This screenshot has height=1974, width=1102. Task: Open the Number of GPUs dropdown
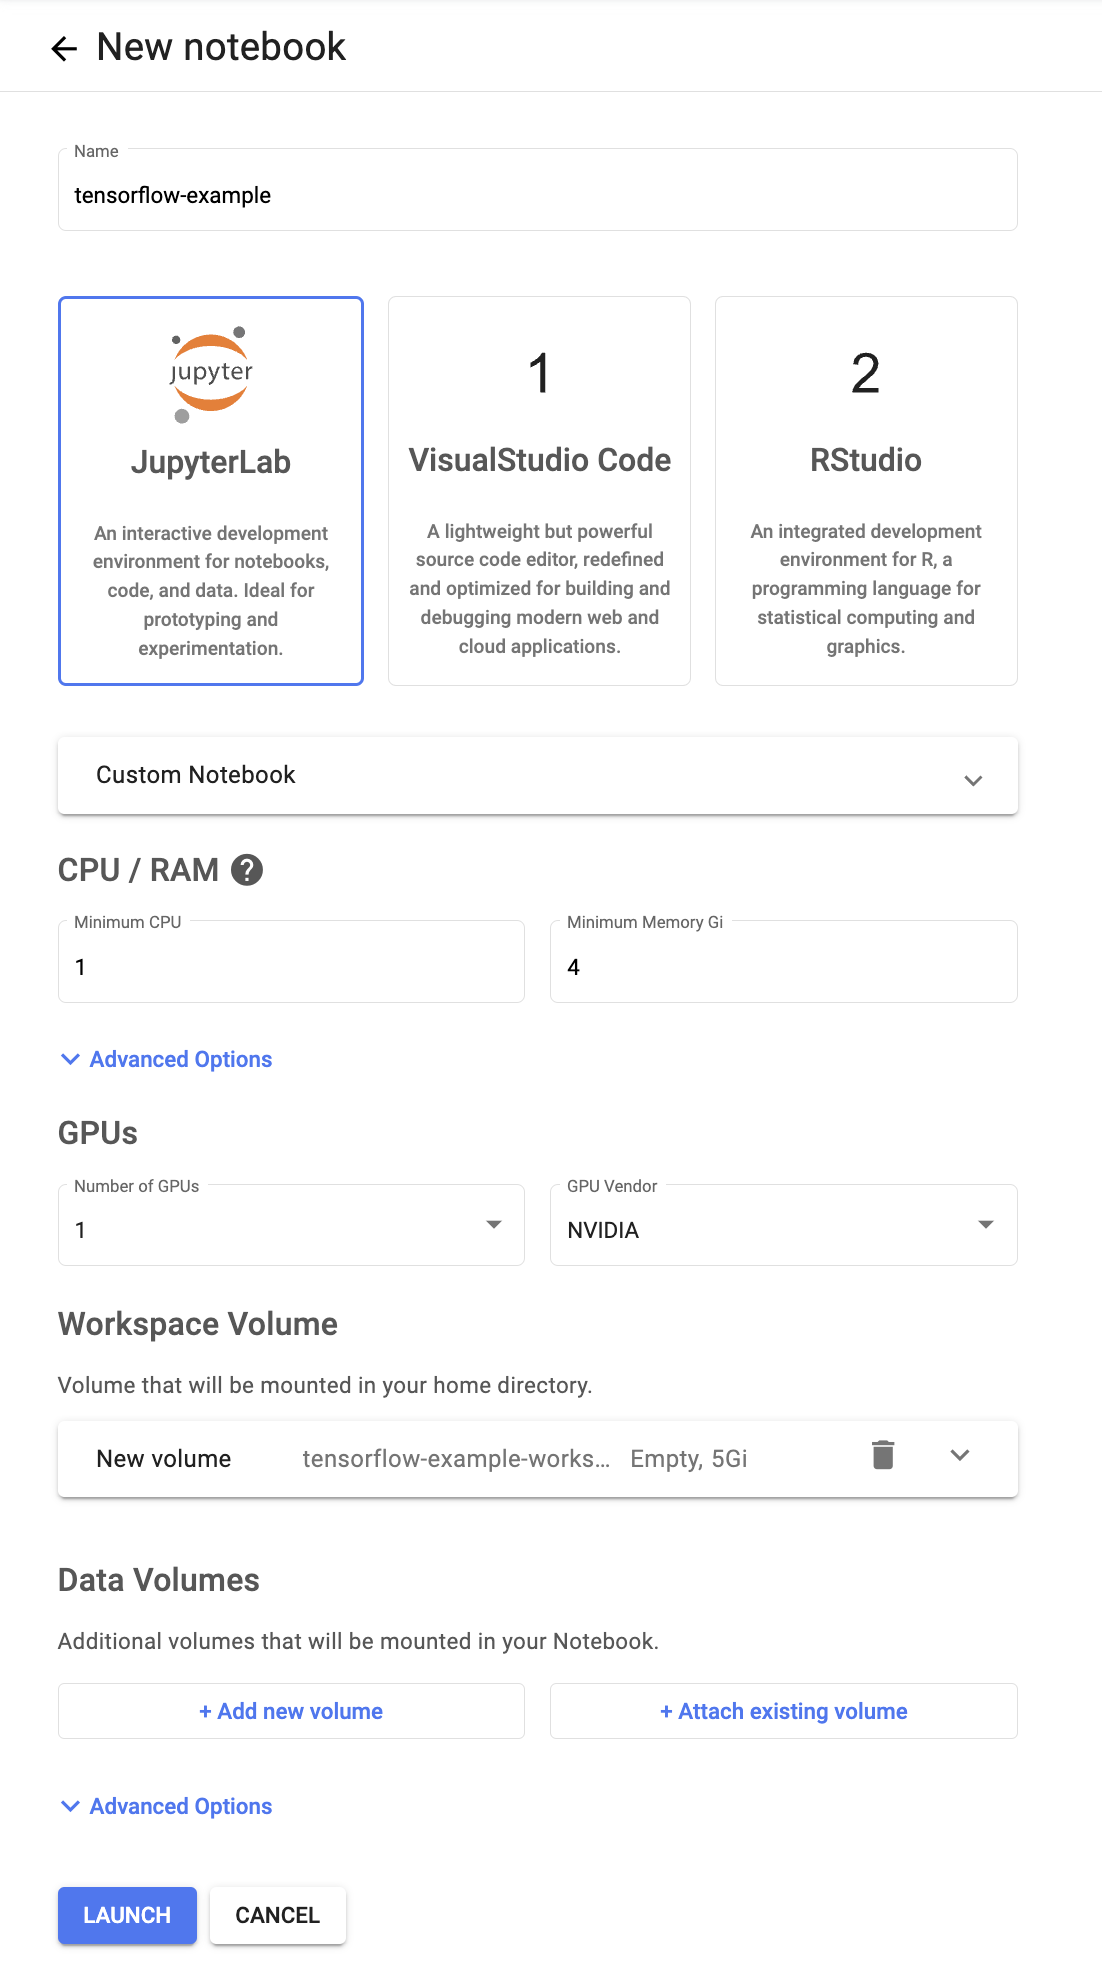[291, 1225]
